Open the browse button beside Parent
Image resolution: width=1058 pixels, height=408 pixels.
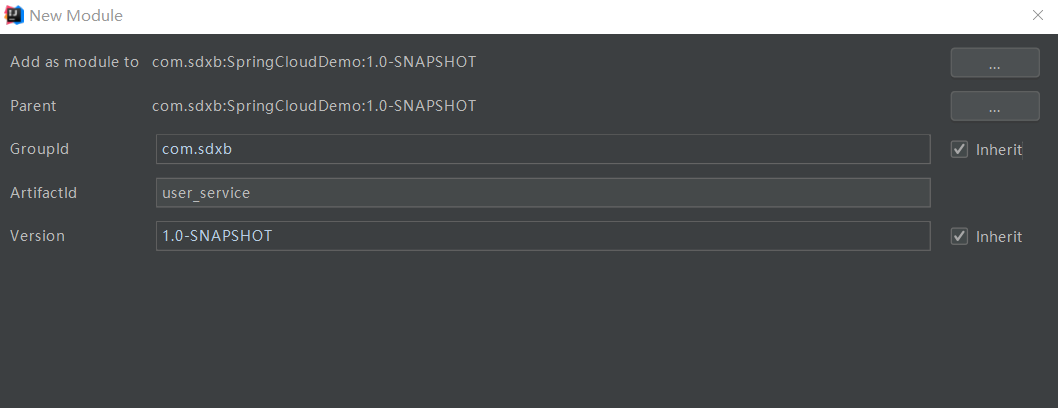[995, 106]
